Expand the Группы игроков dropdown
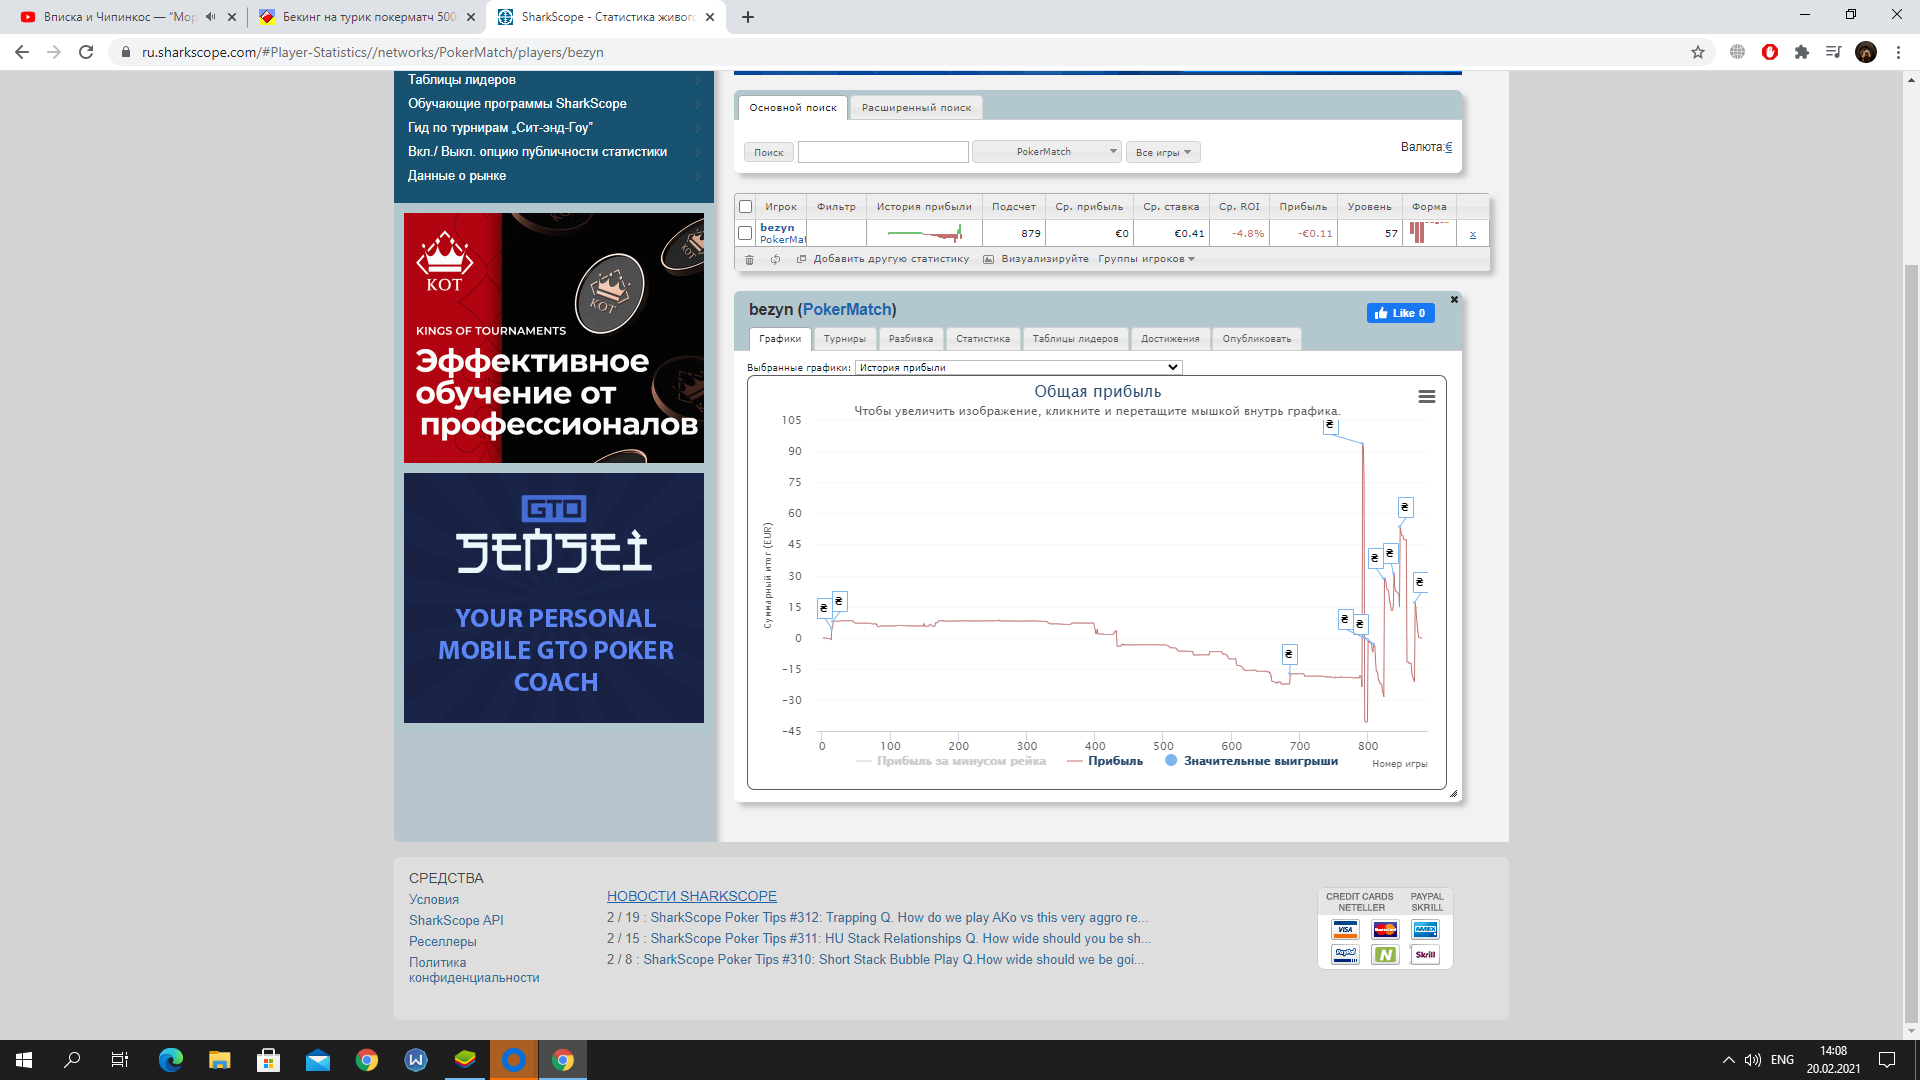The image size is (1920, 1080). pos(1146,259)
